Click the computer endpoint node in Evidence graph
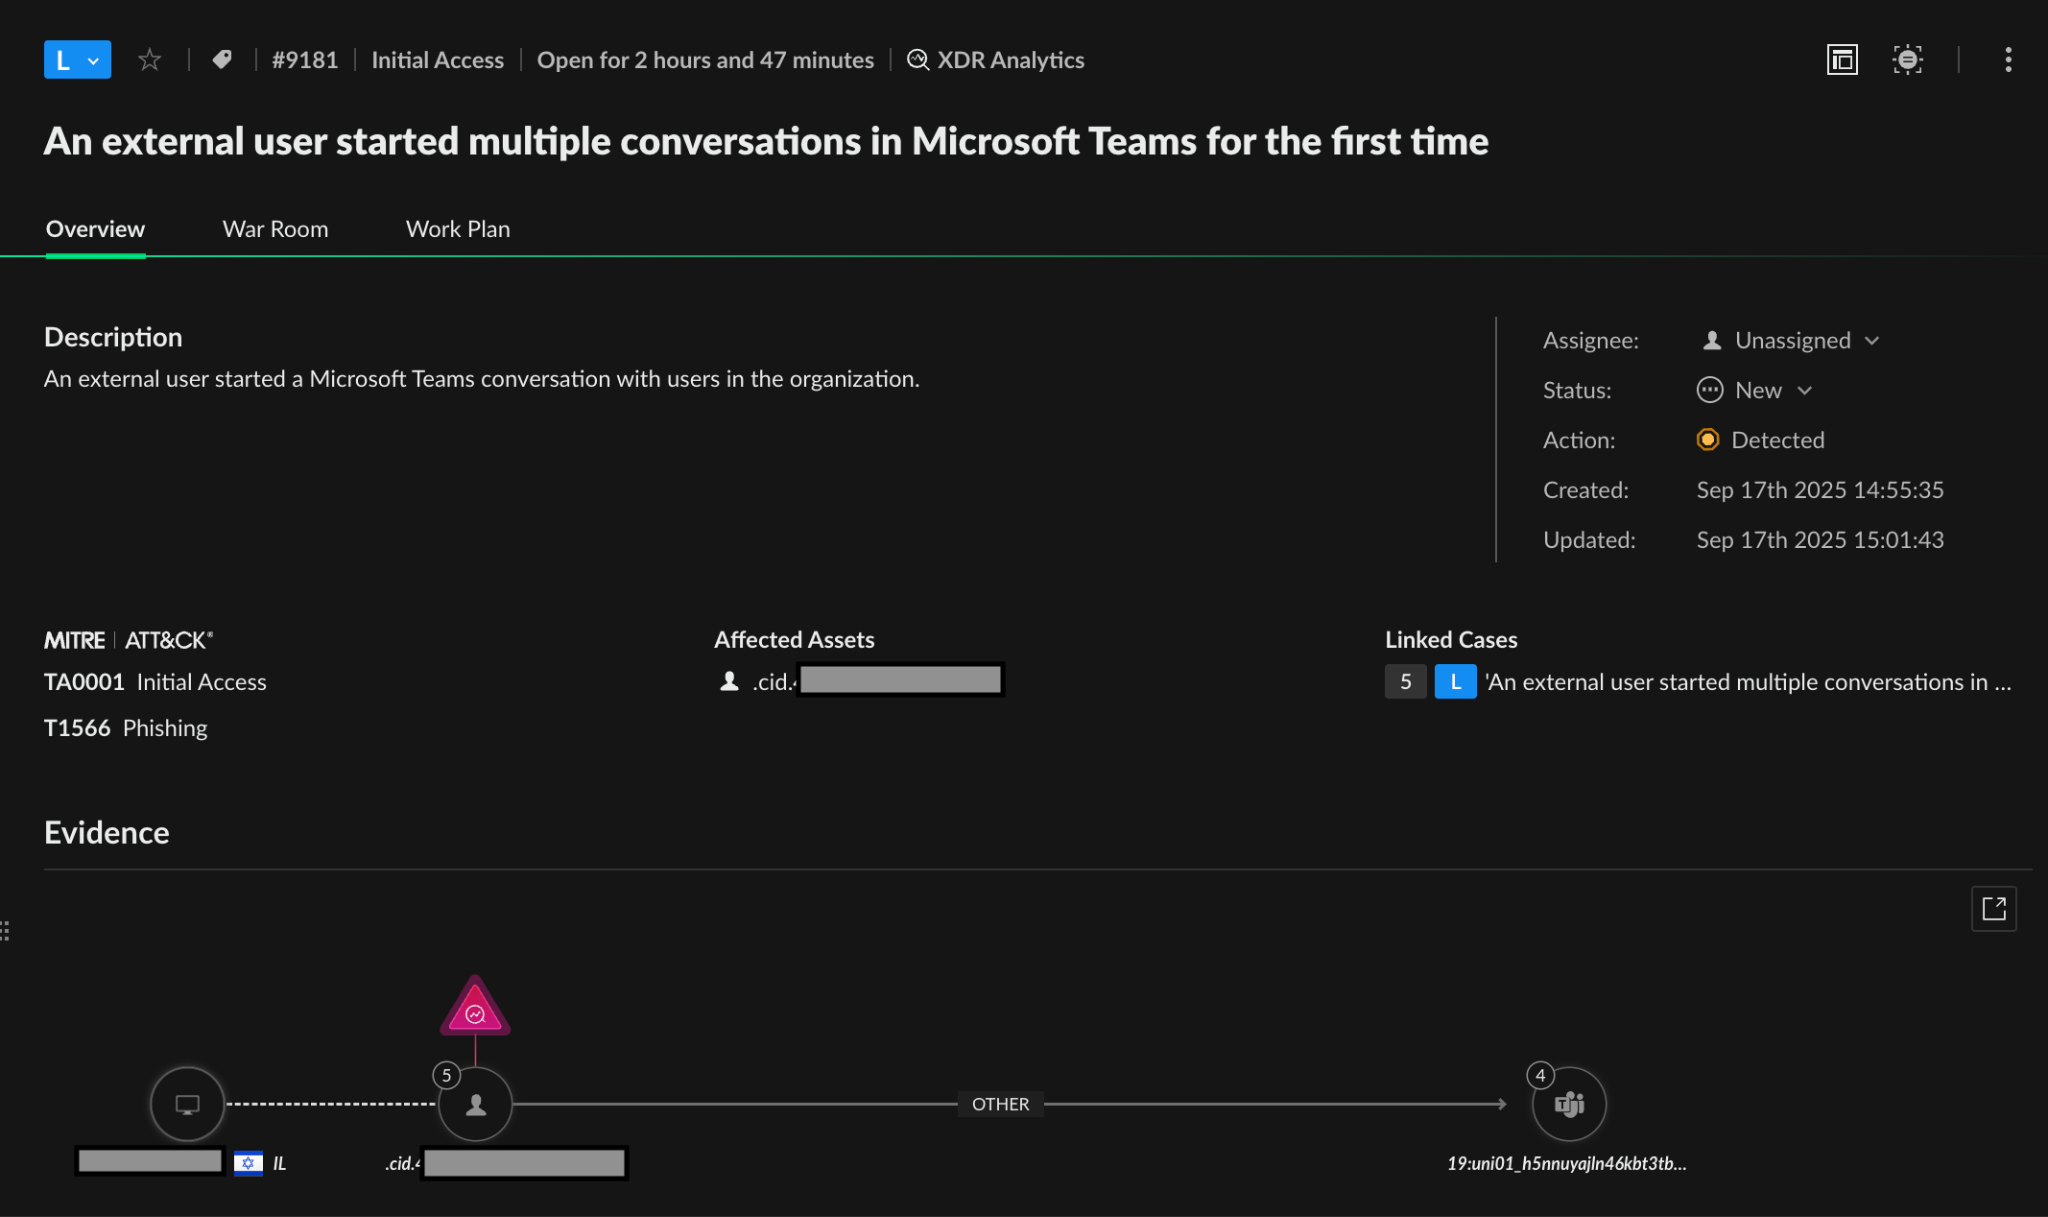This screenshot has height=1217, width=2048. pyautogui.click(x=186, y=1103)
